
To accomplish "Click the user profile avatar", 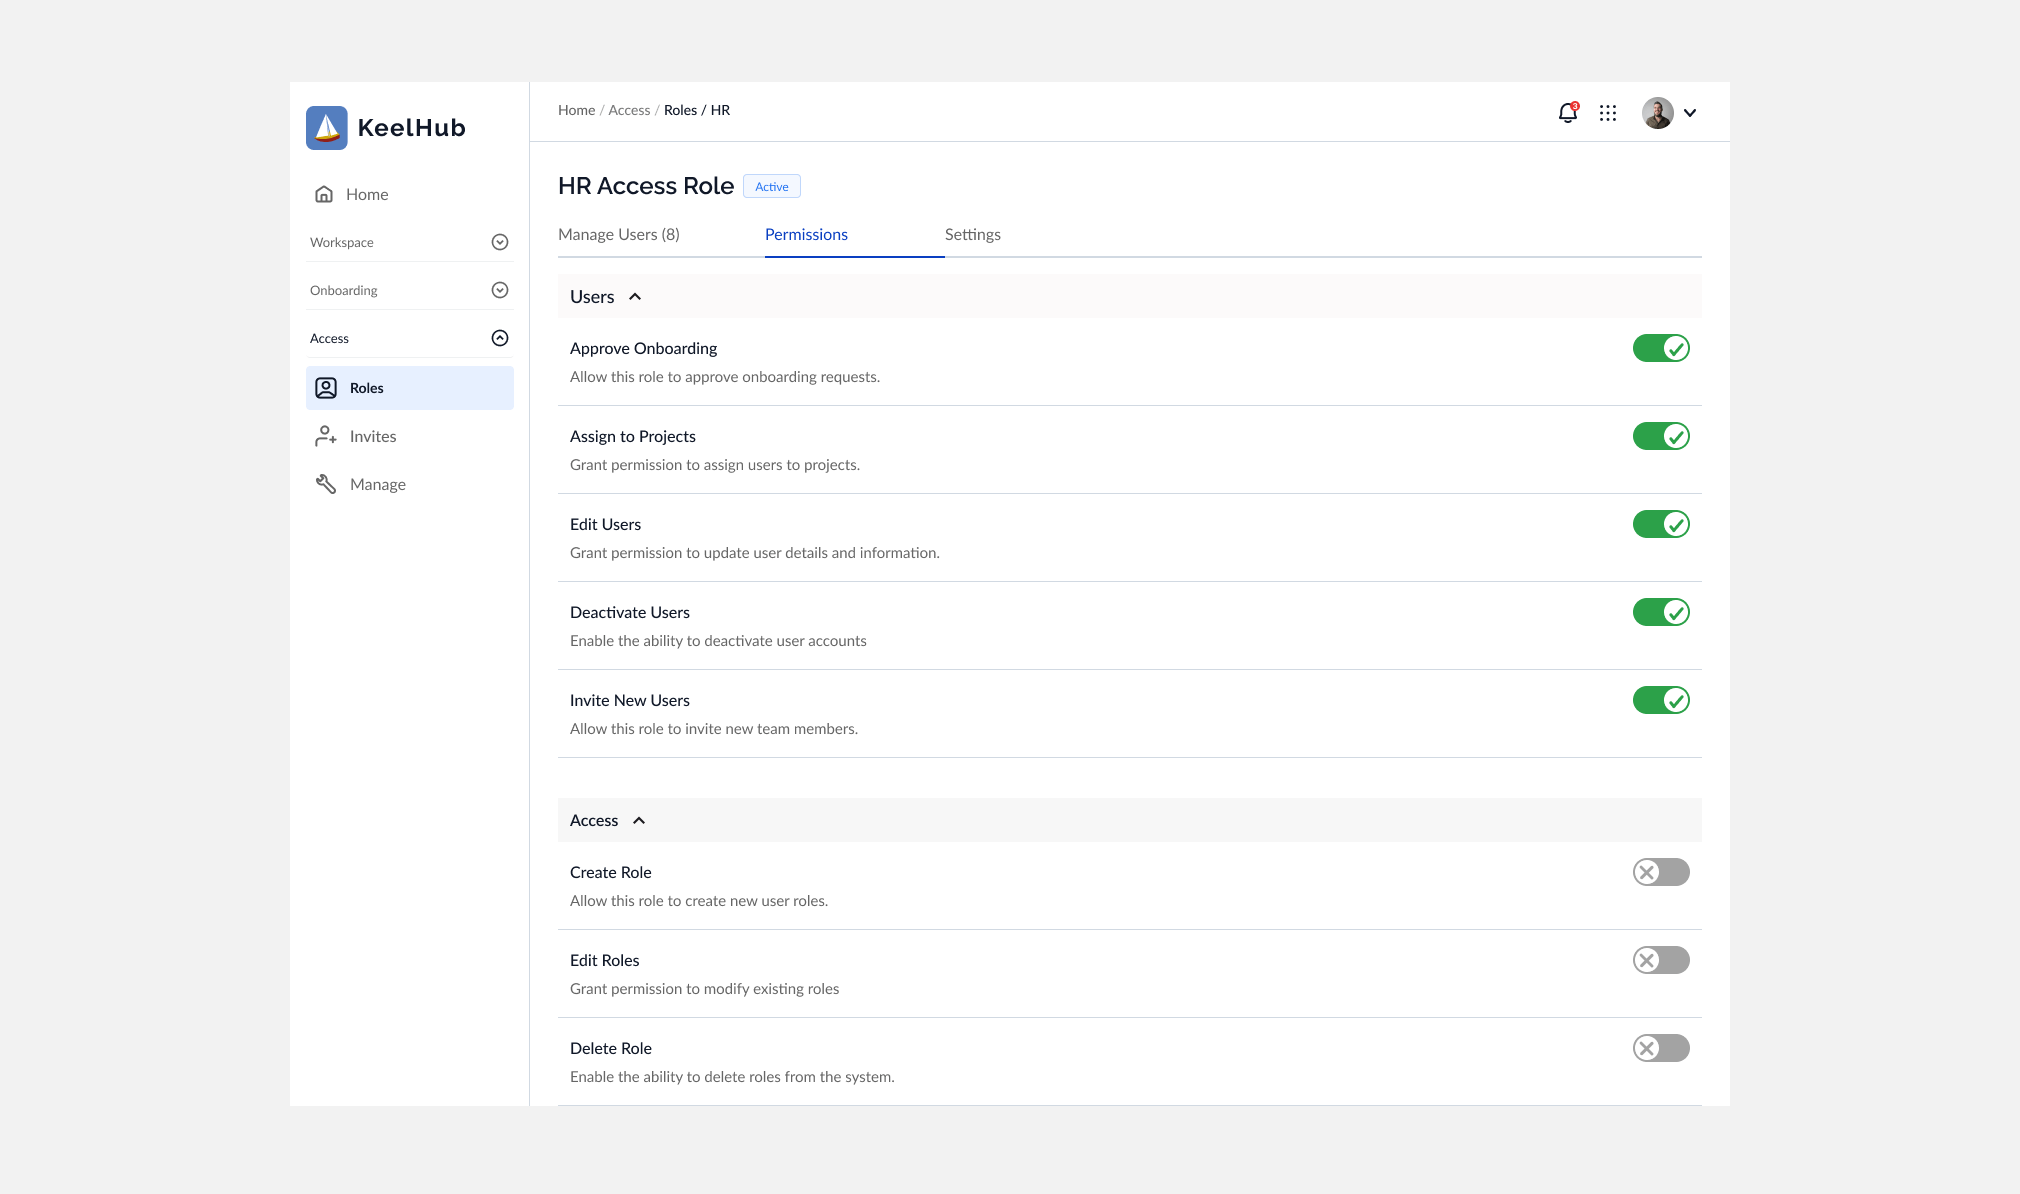I will pos(1657,113).
